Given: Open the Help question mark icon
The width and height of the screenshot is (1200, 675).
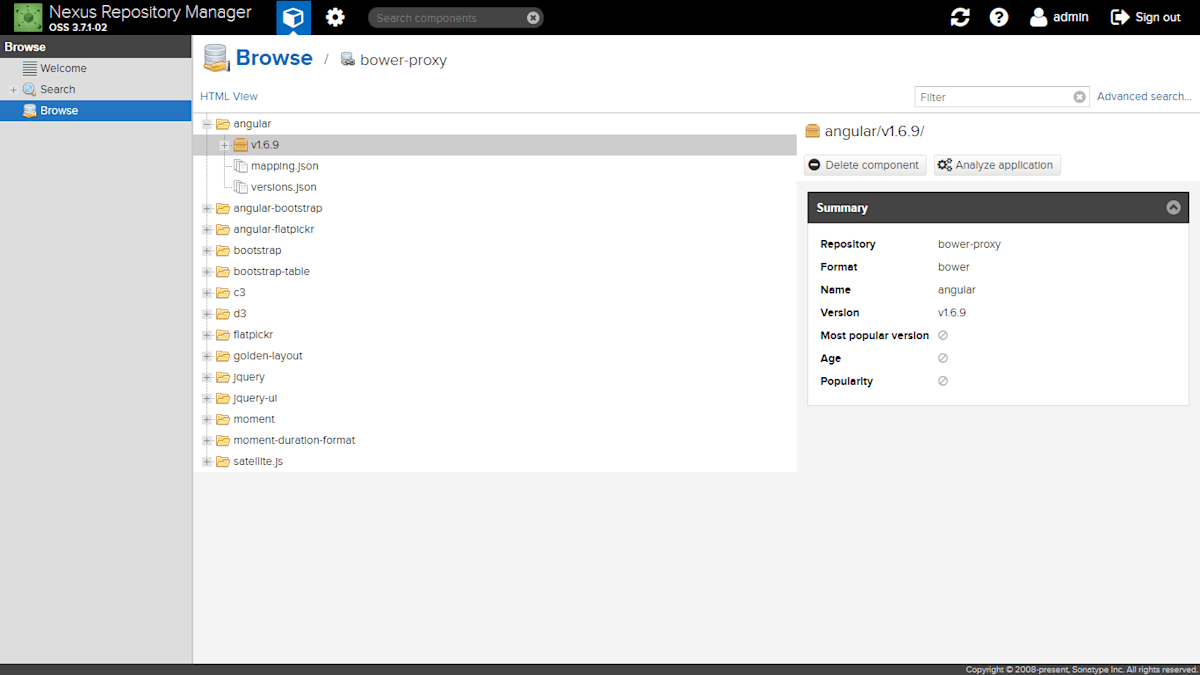Looking at the screenshot, I should [999, 17].
